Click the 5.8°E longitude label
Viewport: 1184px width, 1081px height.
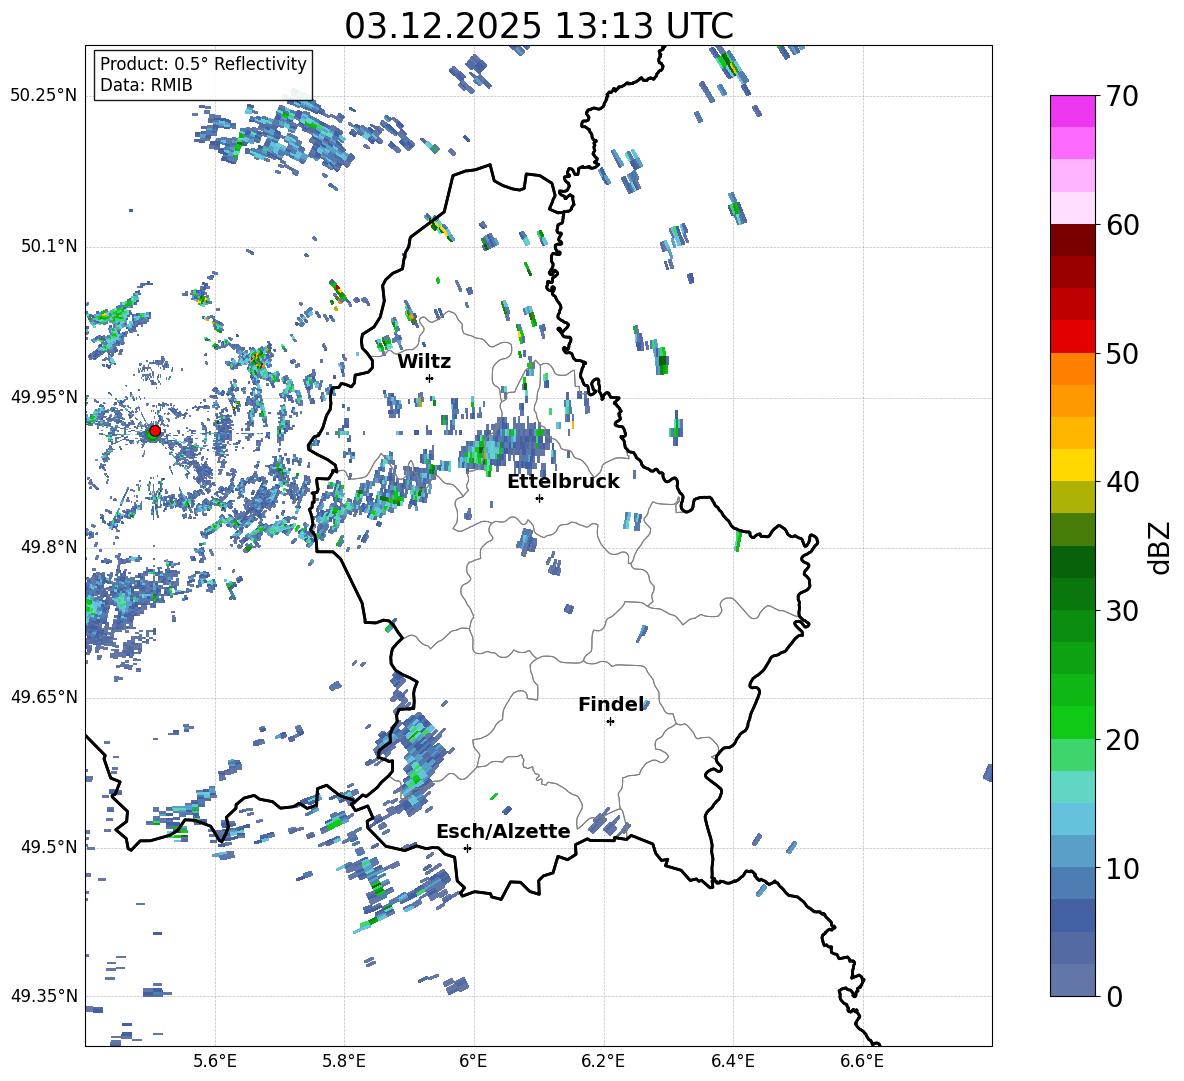coord(344,1061)
